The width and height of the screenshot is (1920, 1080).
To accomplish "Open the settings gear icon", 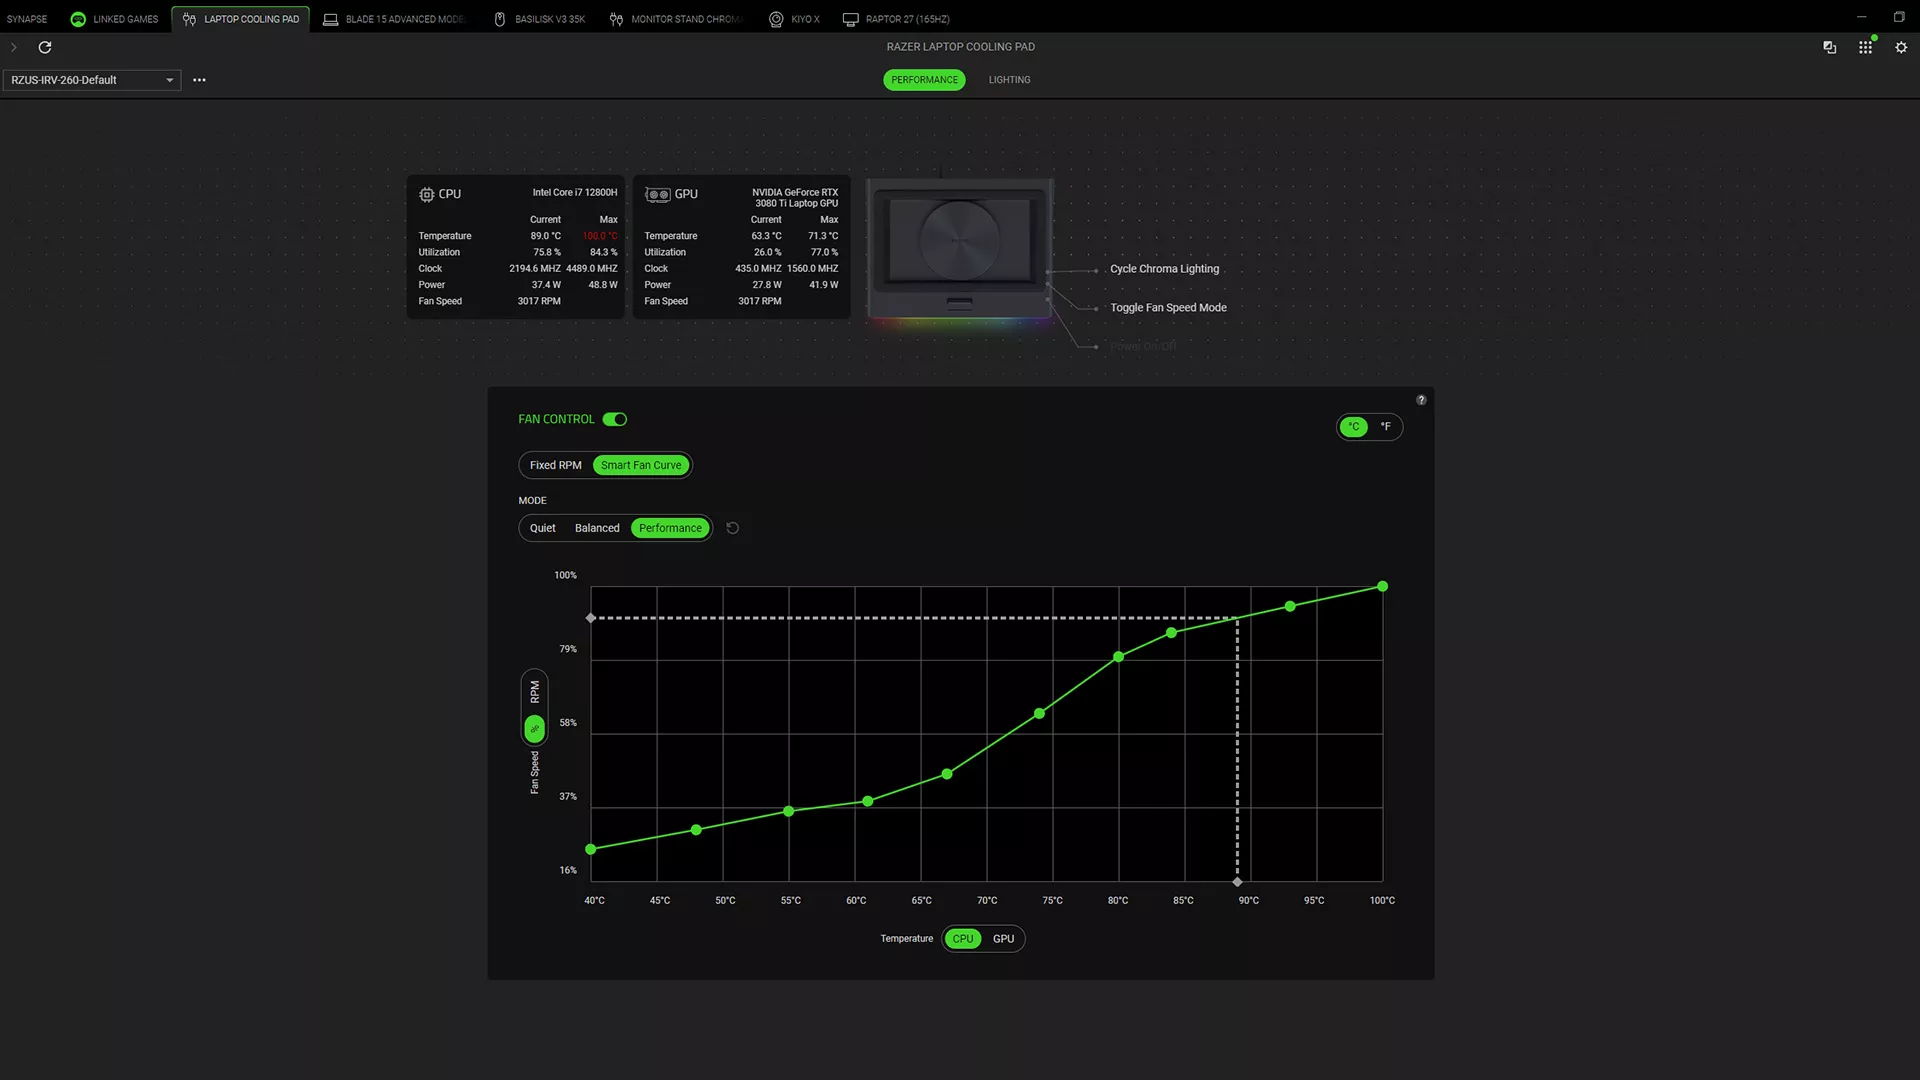I will (1901, 47).
